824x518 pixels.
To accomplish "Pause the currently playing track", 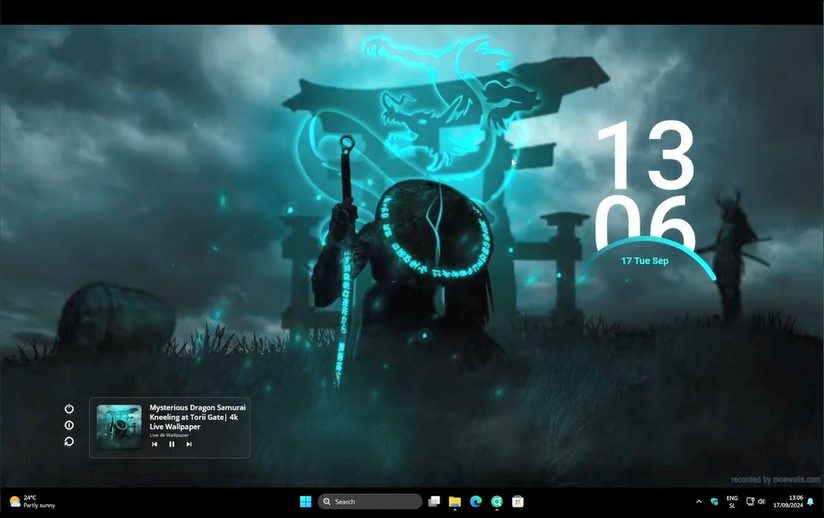I will pyautogui.click(x=171, y=444).
